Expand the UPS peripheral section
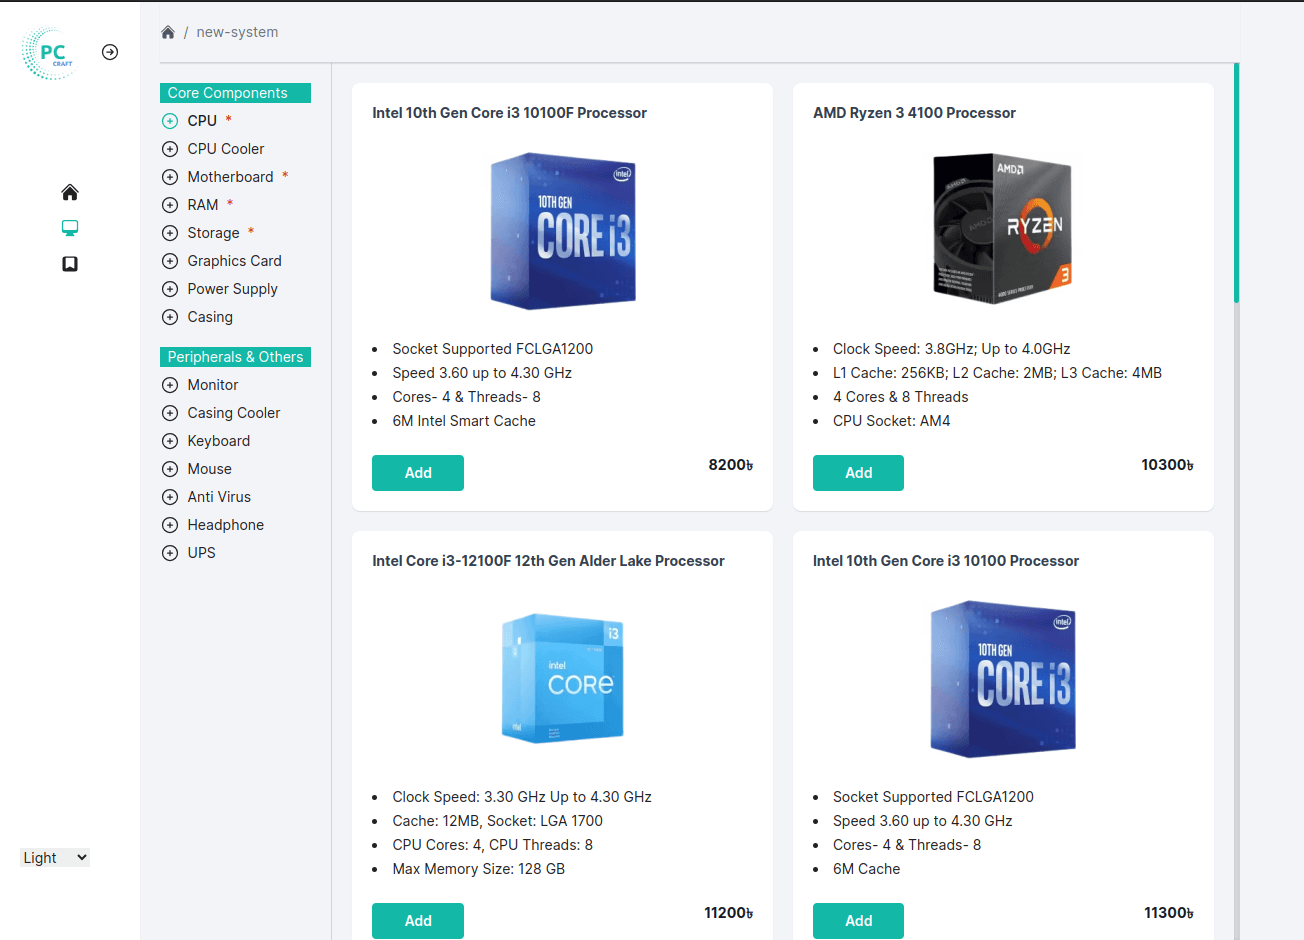Image resolution: width=1304 pixels, height=940 pixels. [x=169, y=552]
